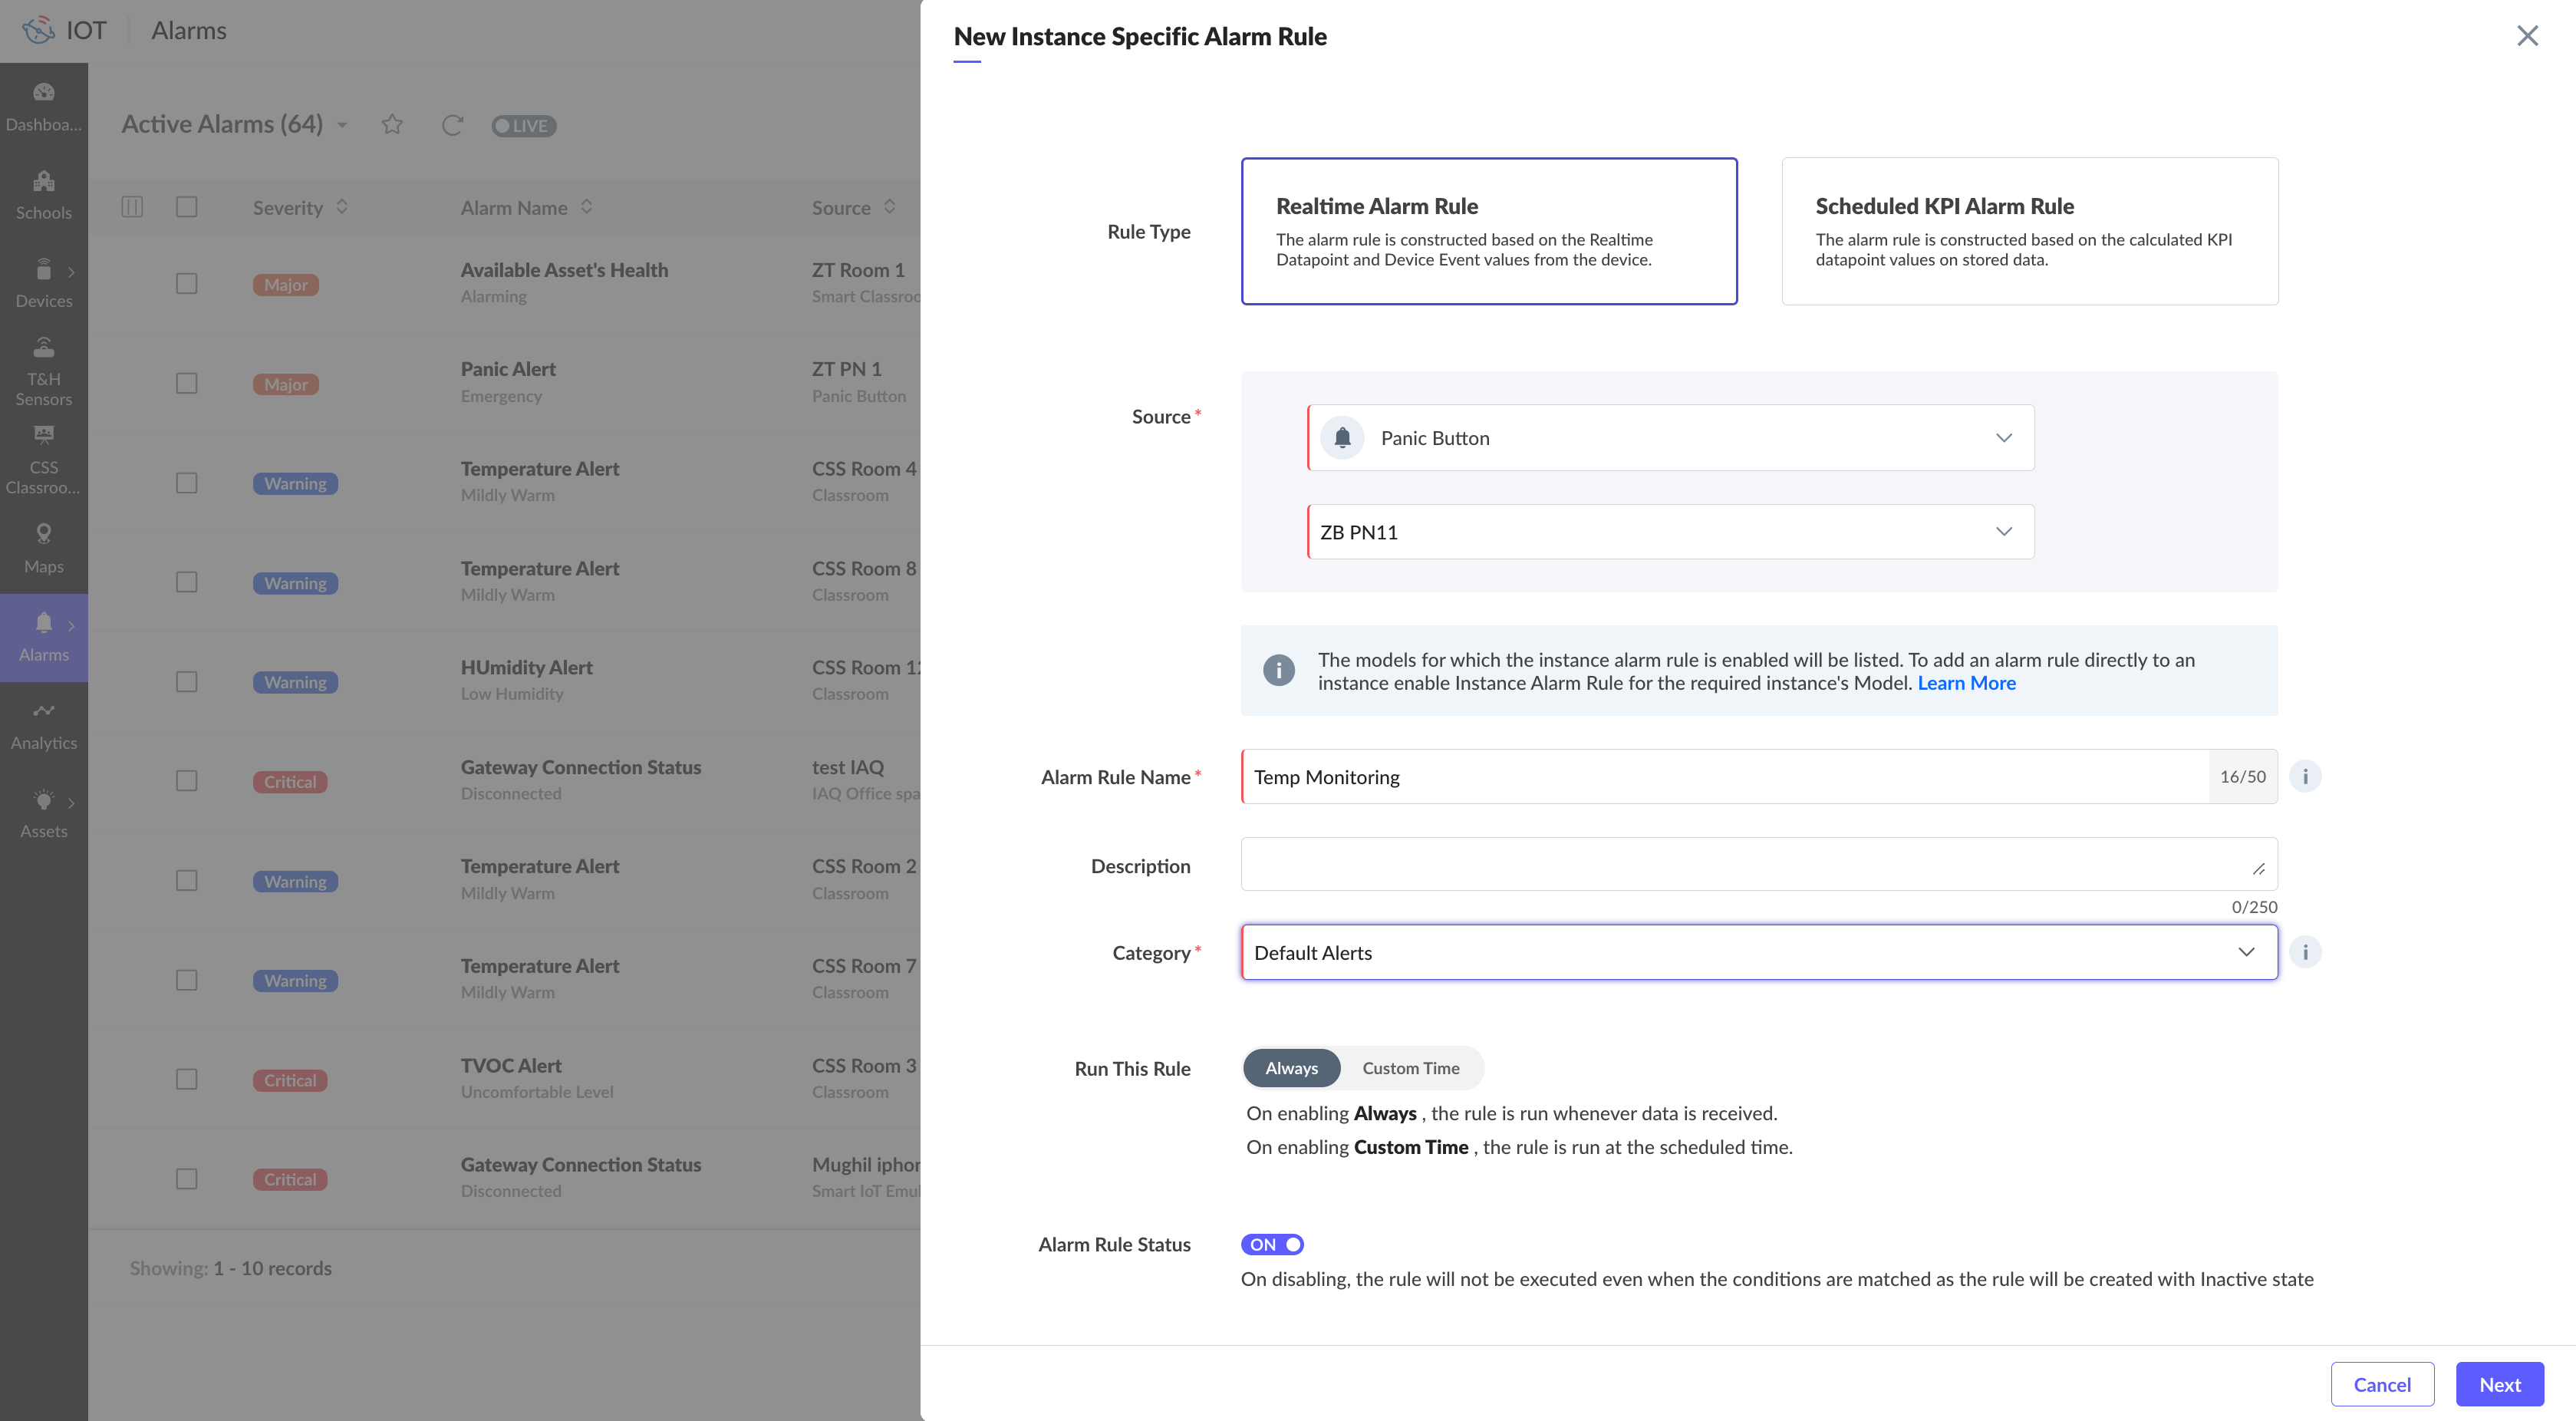This screenshot has height=1421, width=2576.
Task: Select the Scheduled KPI Alarm Rule card
Action: point(2029,231)
